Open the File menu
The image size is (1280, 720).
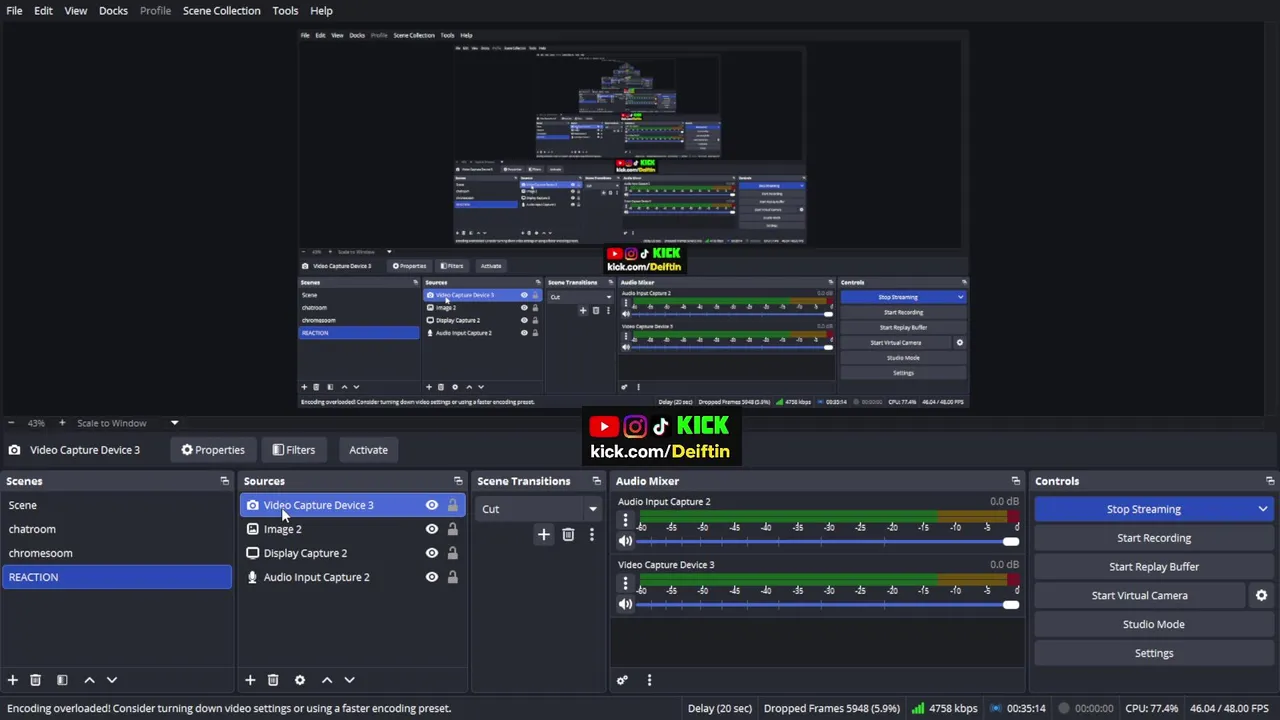pyautogui.click(x=14, y=10)
